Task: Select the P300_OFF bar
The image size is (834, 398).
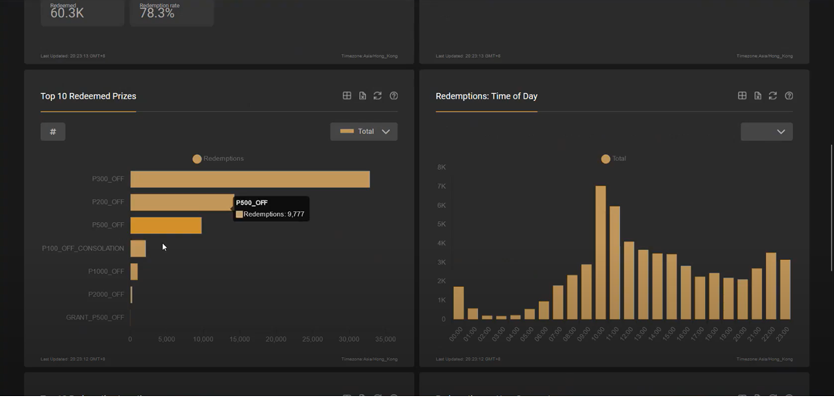Action: pos(250,179)
